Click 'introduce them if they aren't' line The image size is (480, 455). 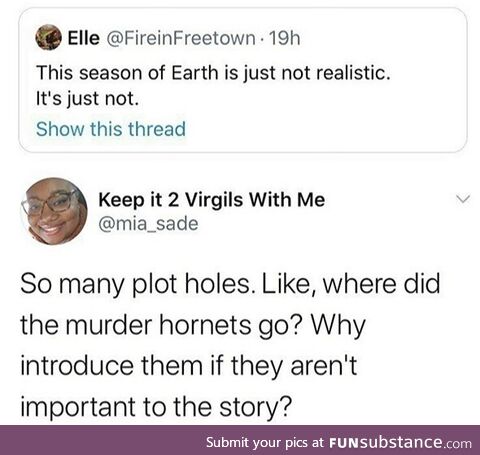click(189, 366)
